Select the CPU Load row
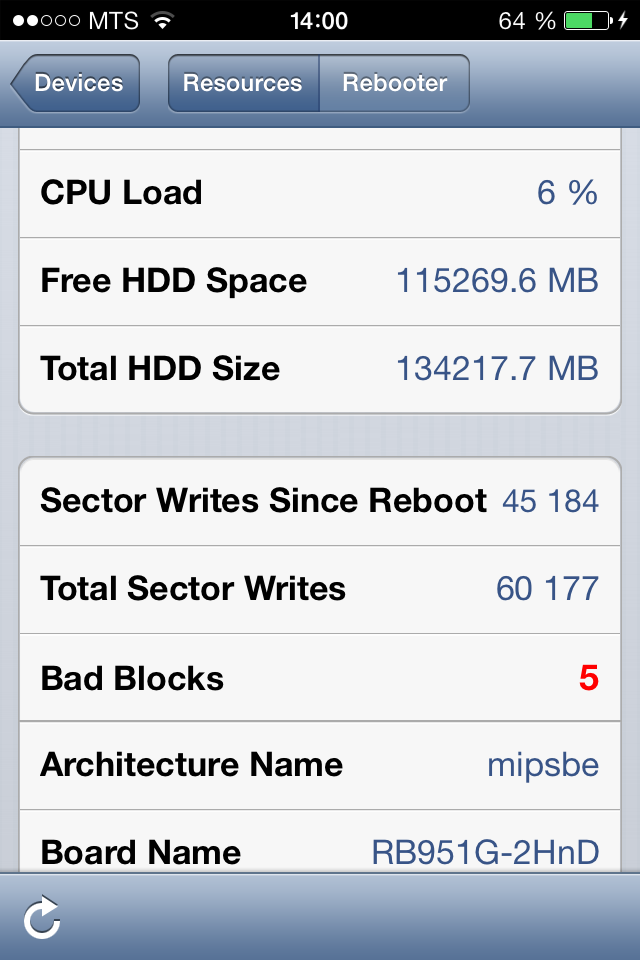This screenshot has height=960, width=640. 320,193
